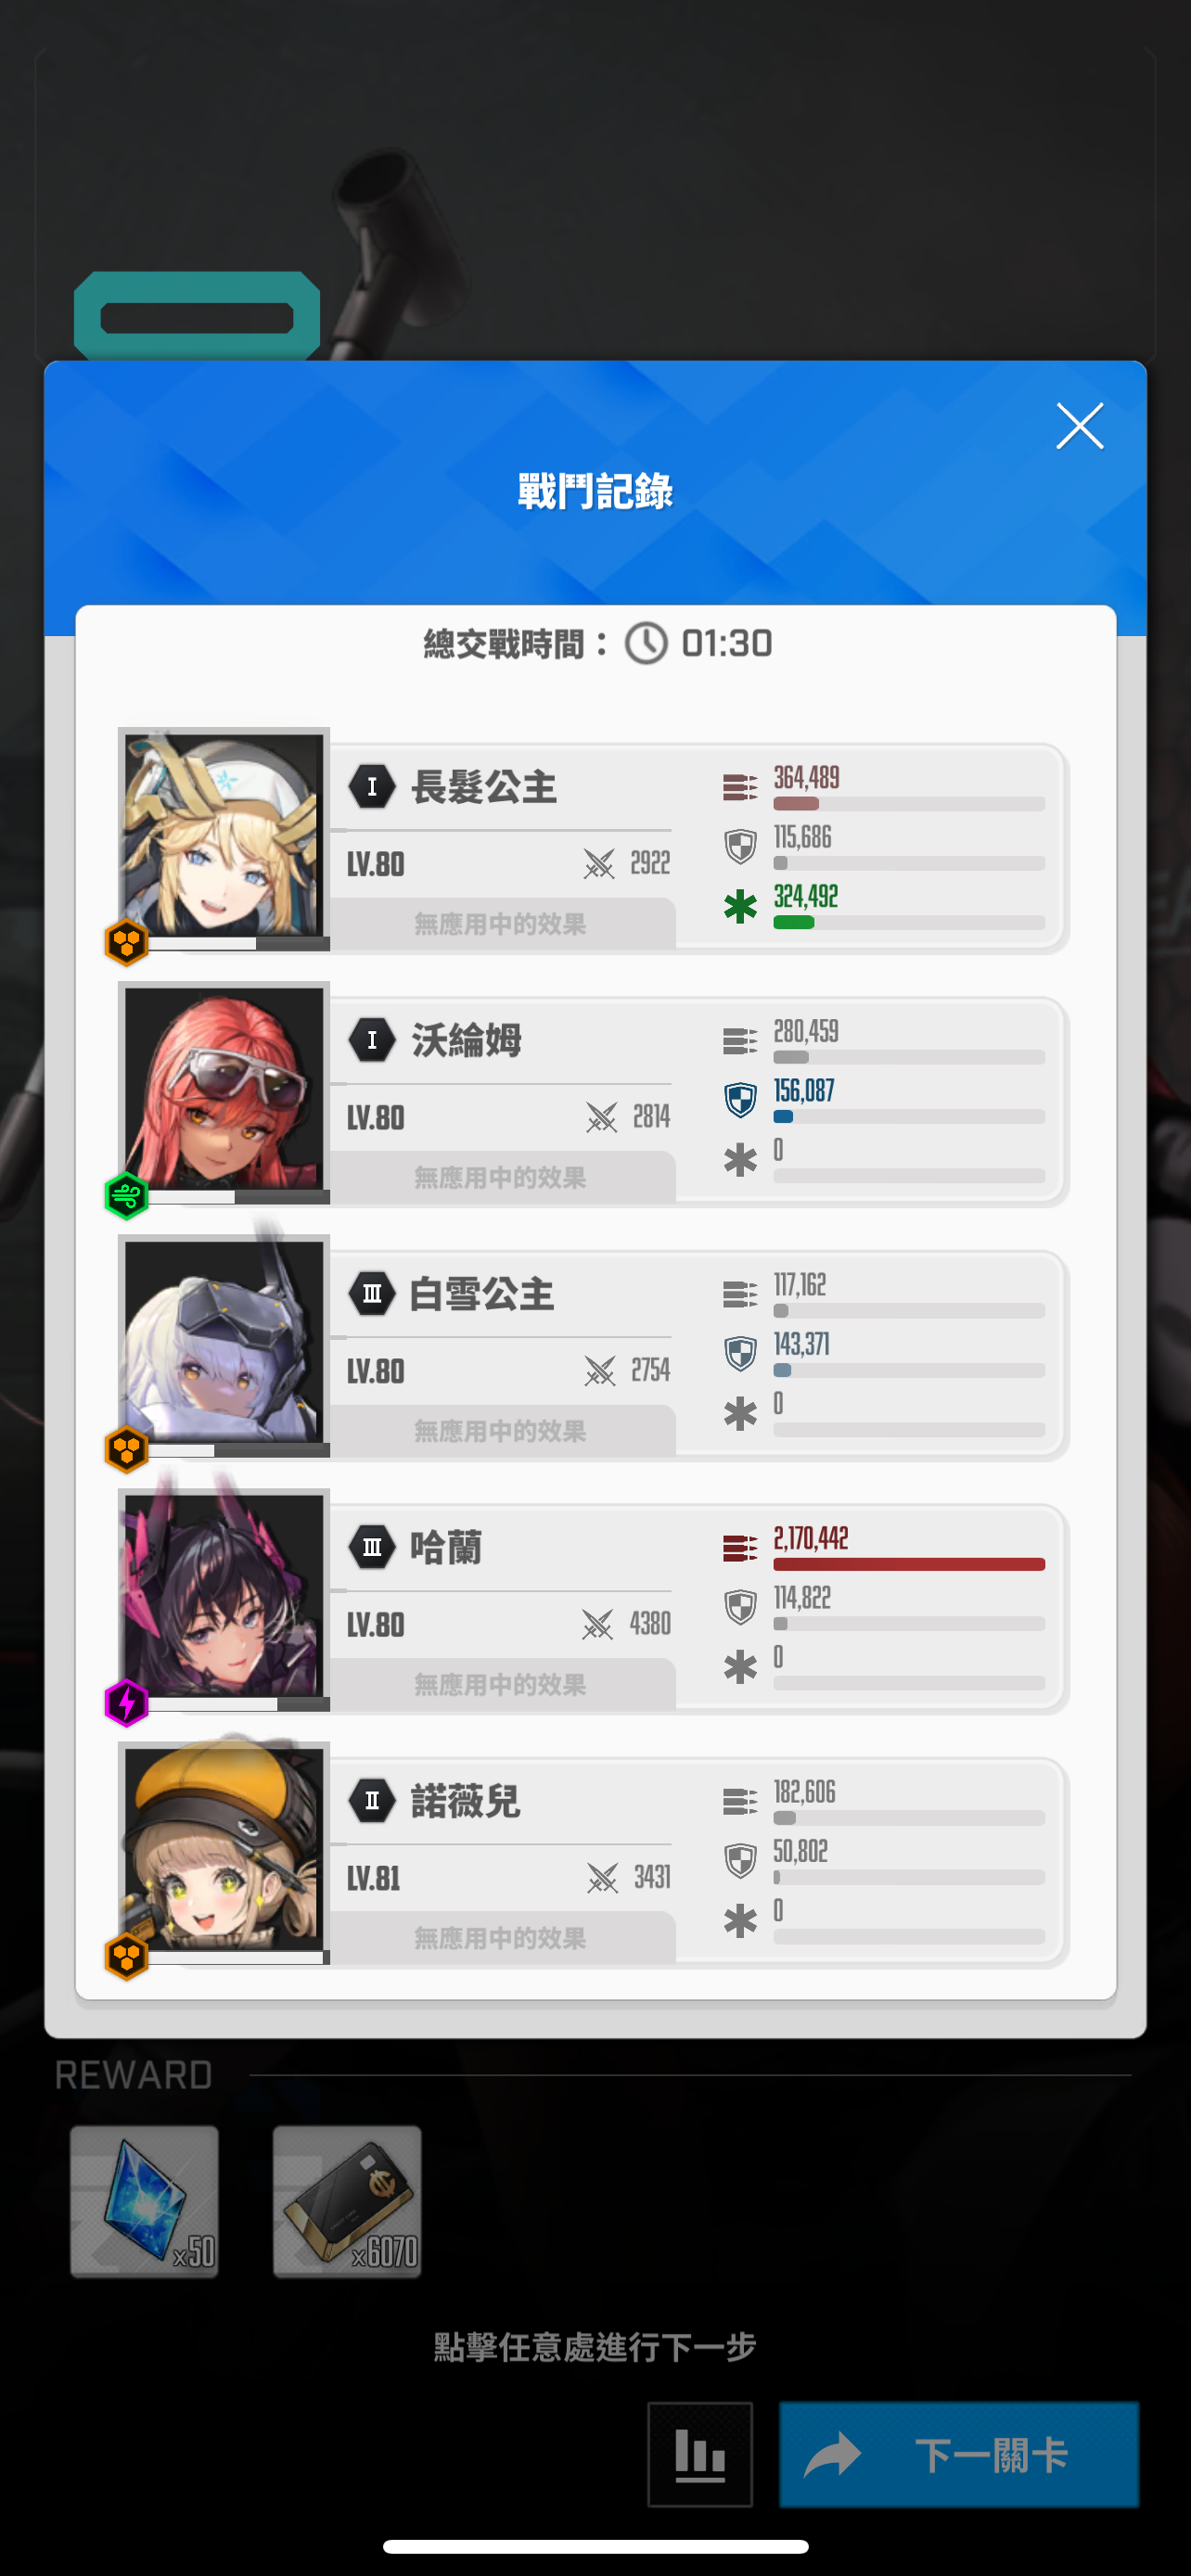The width and height of the screenshot is (1191, 2576).
Task: Tap the wind element badge on 沃綸姆
Action: (x=127, y=1195)
